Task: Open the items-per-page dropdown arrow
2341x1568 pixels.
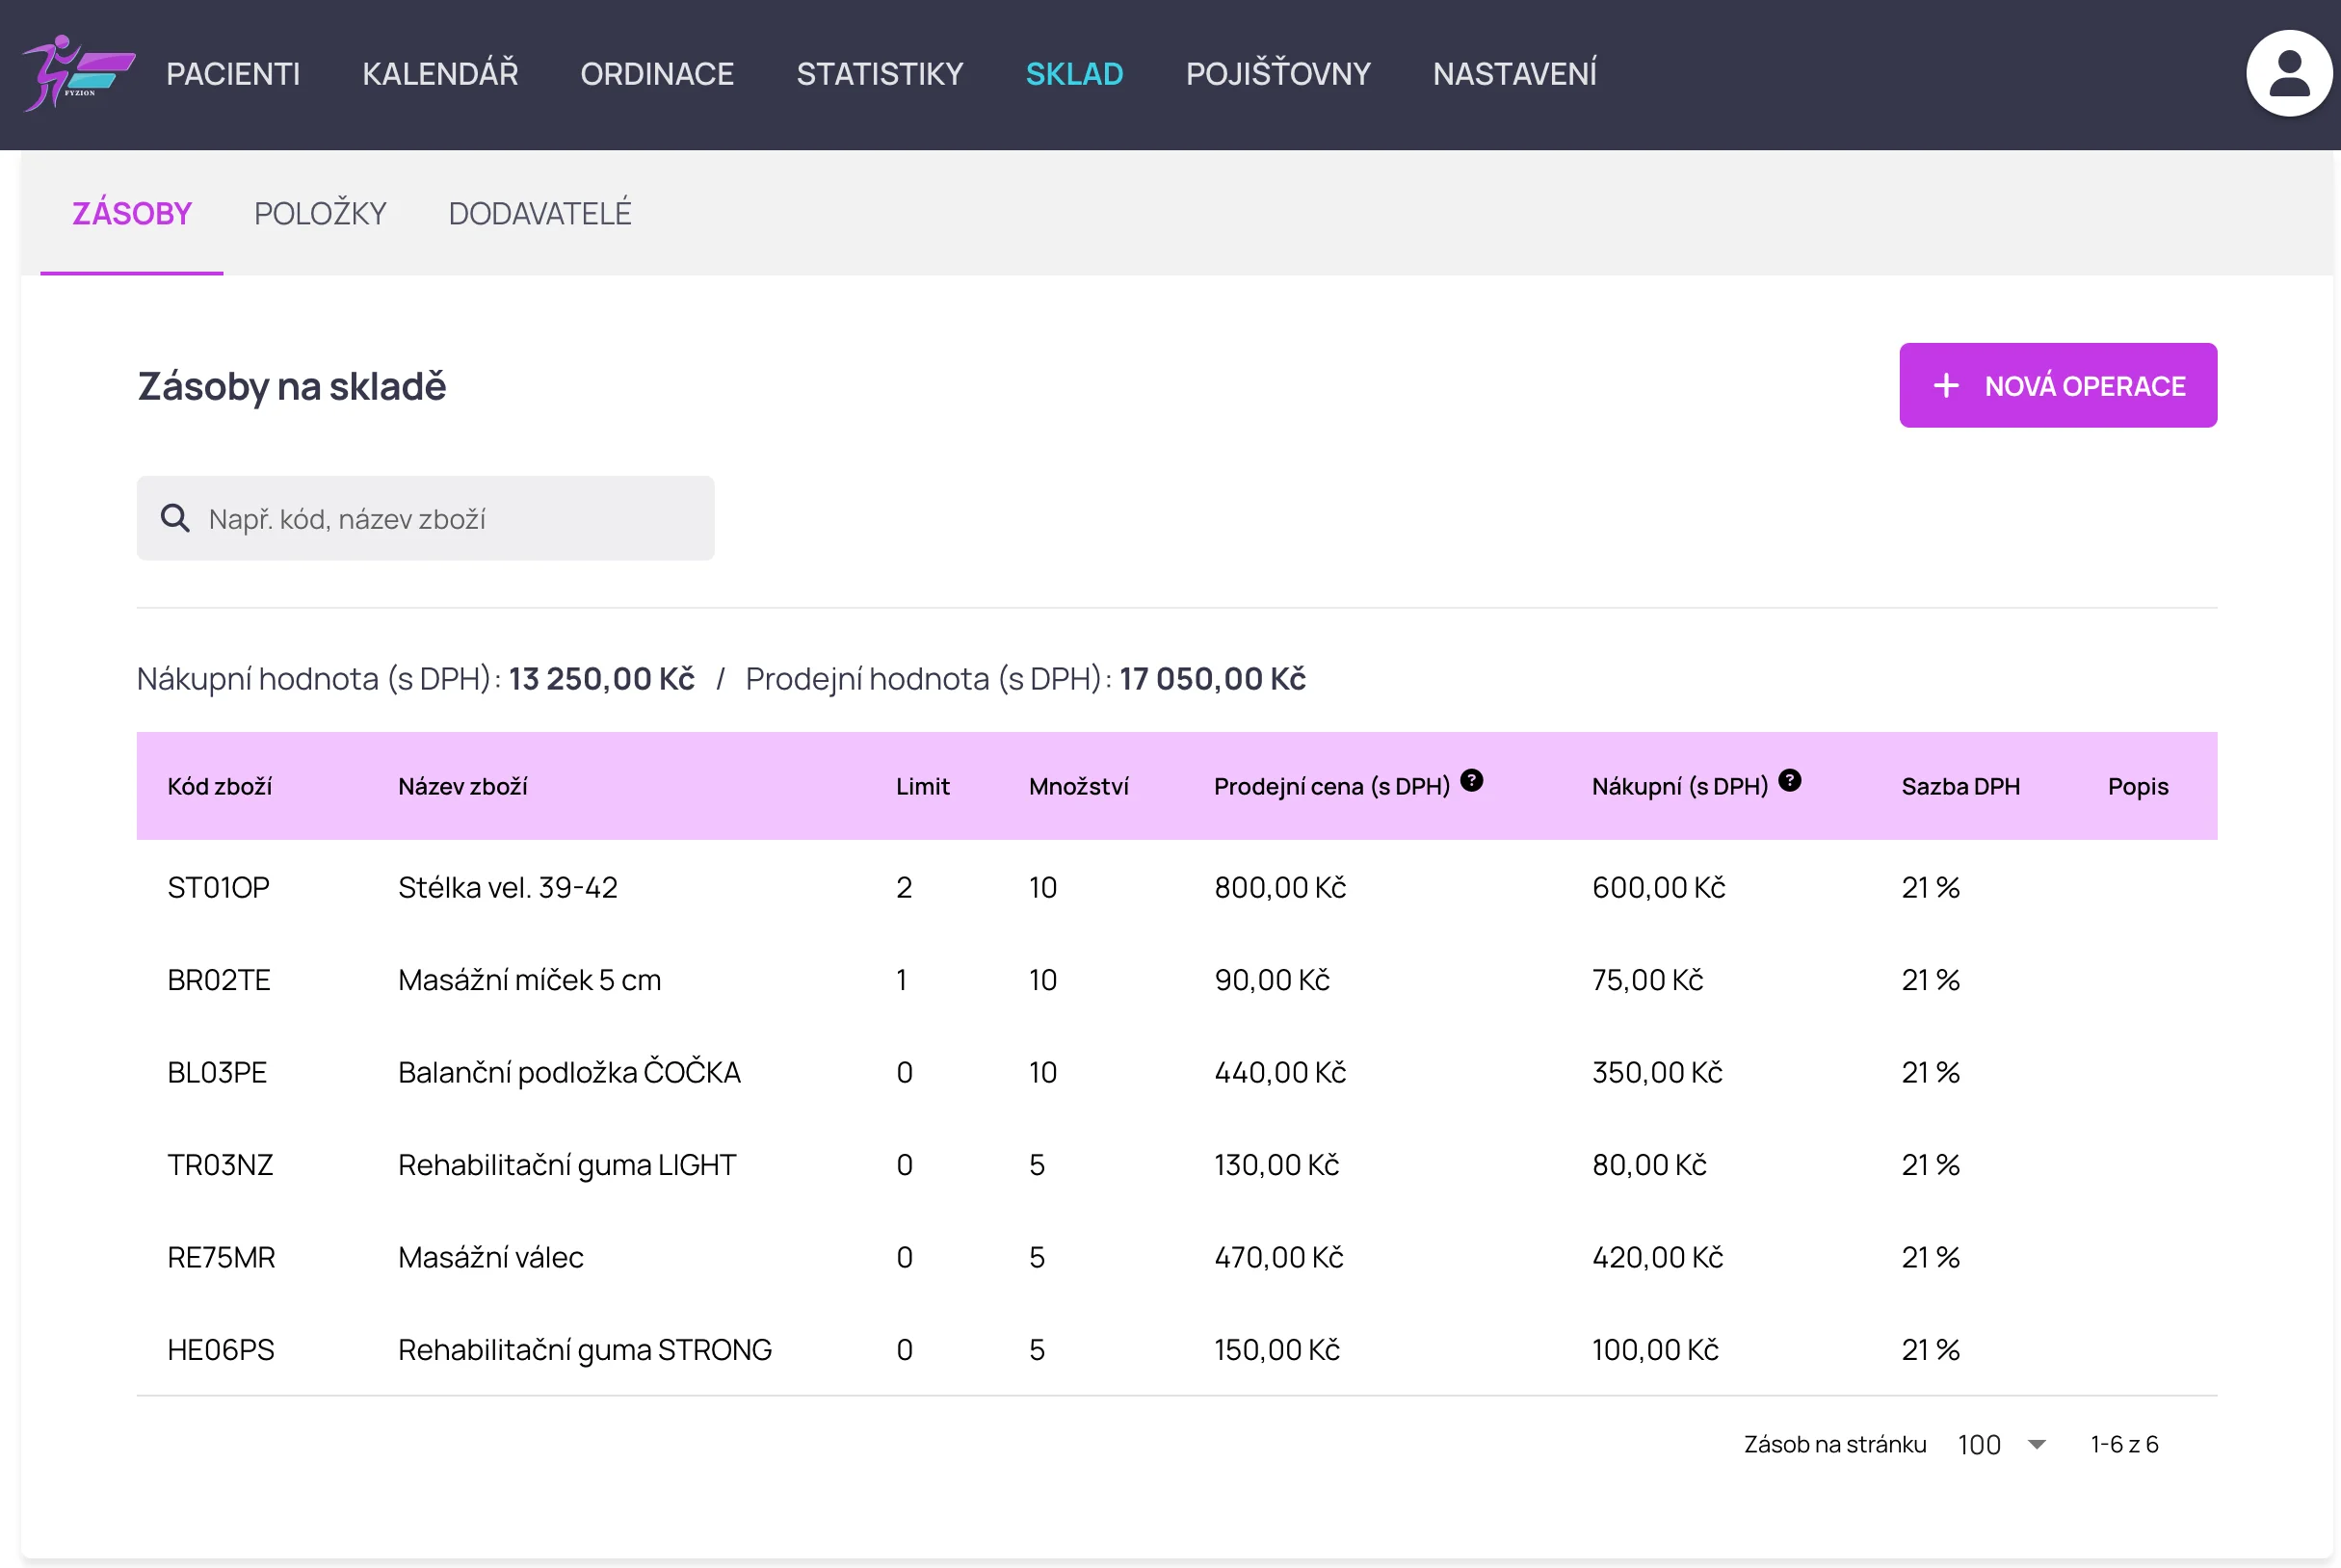Action: [2036, 1444]
